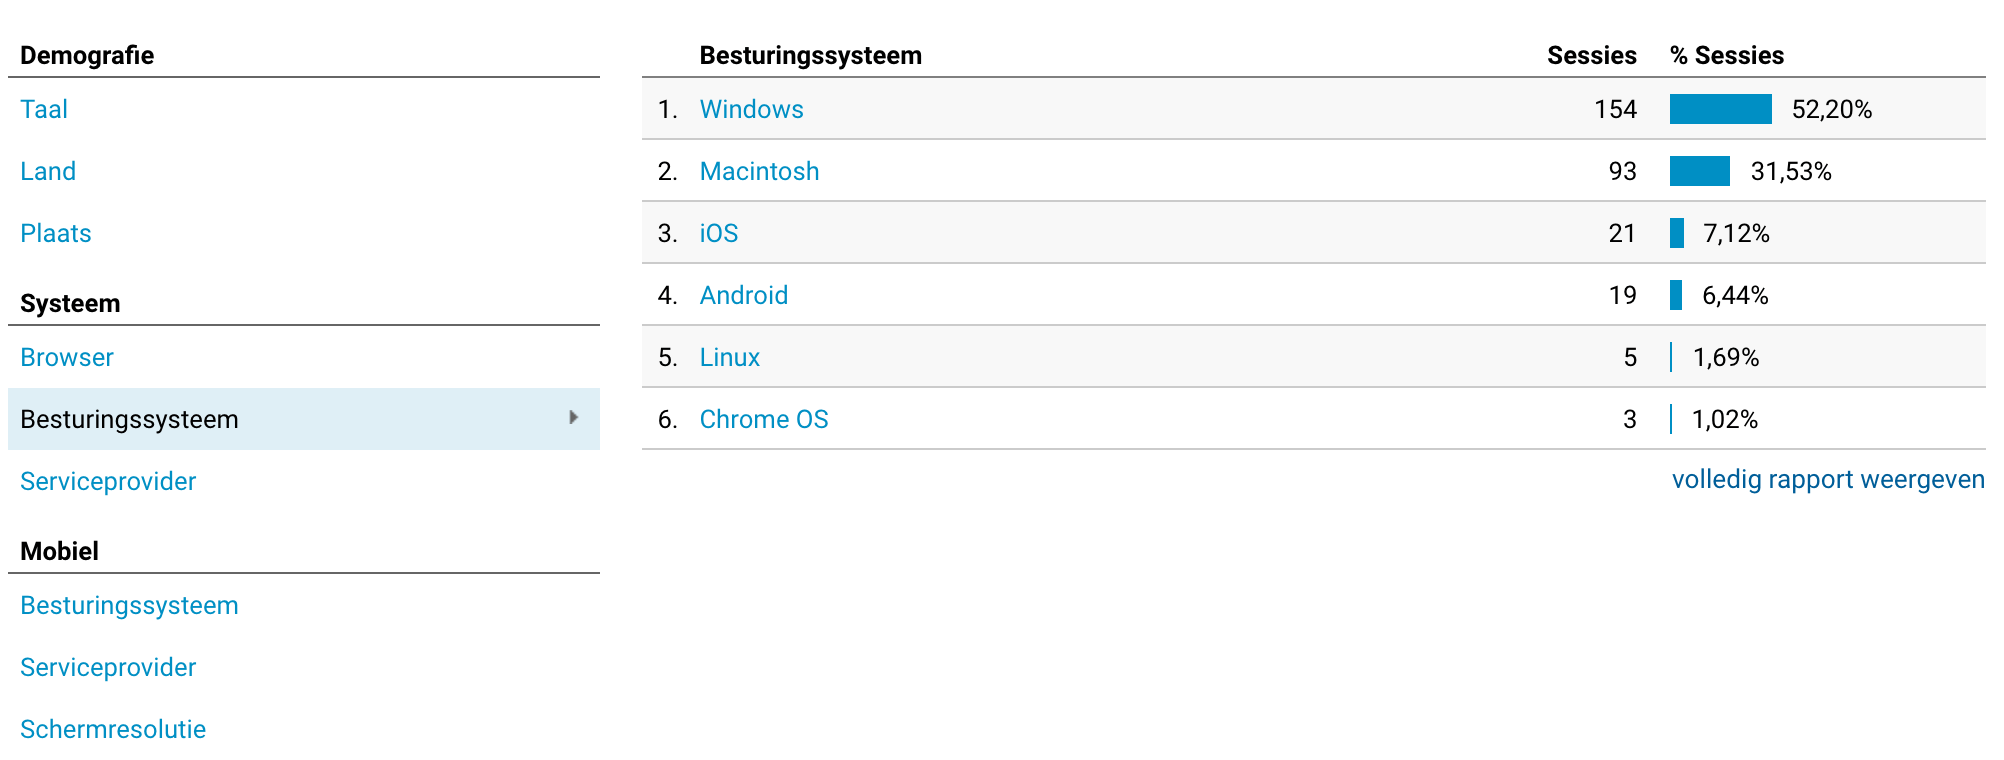This screenshot has height=760, width=2004.
Task: Open the Plaats dimension
Action: point(56,233)
